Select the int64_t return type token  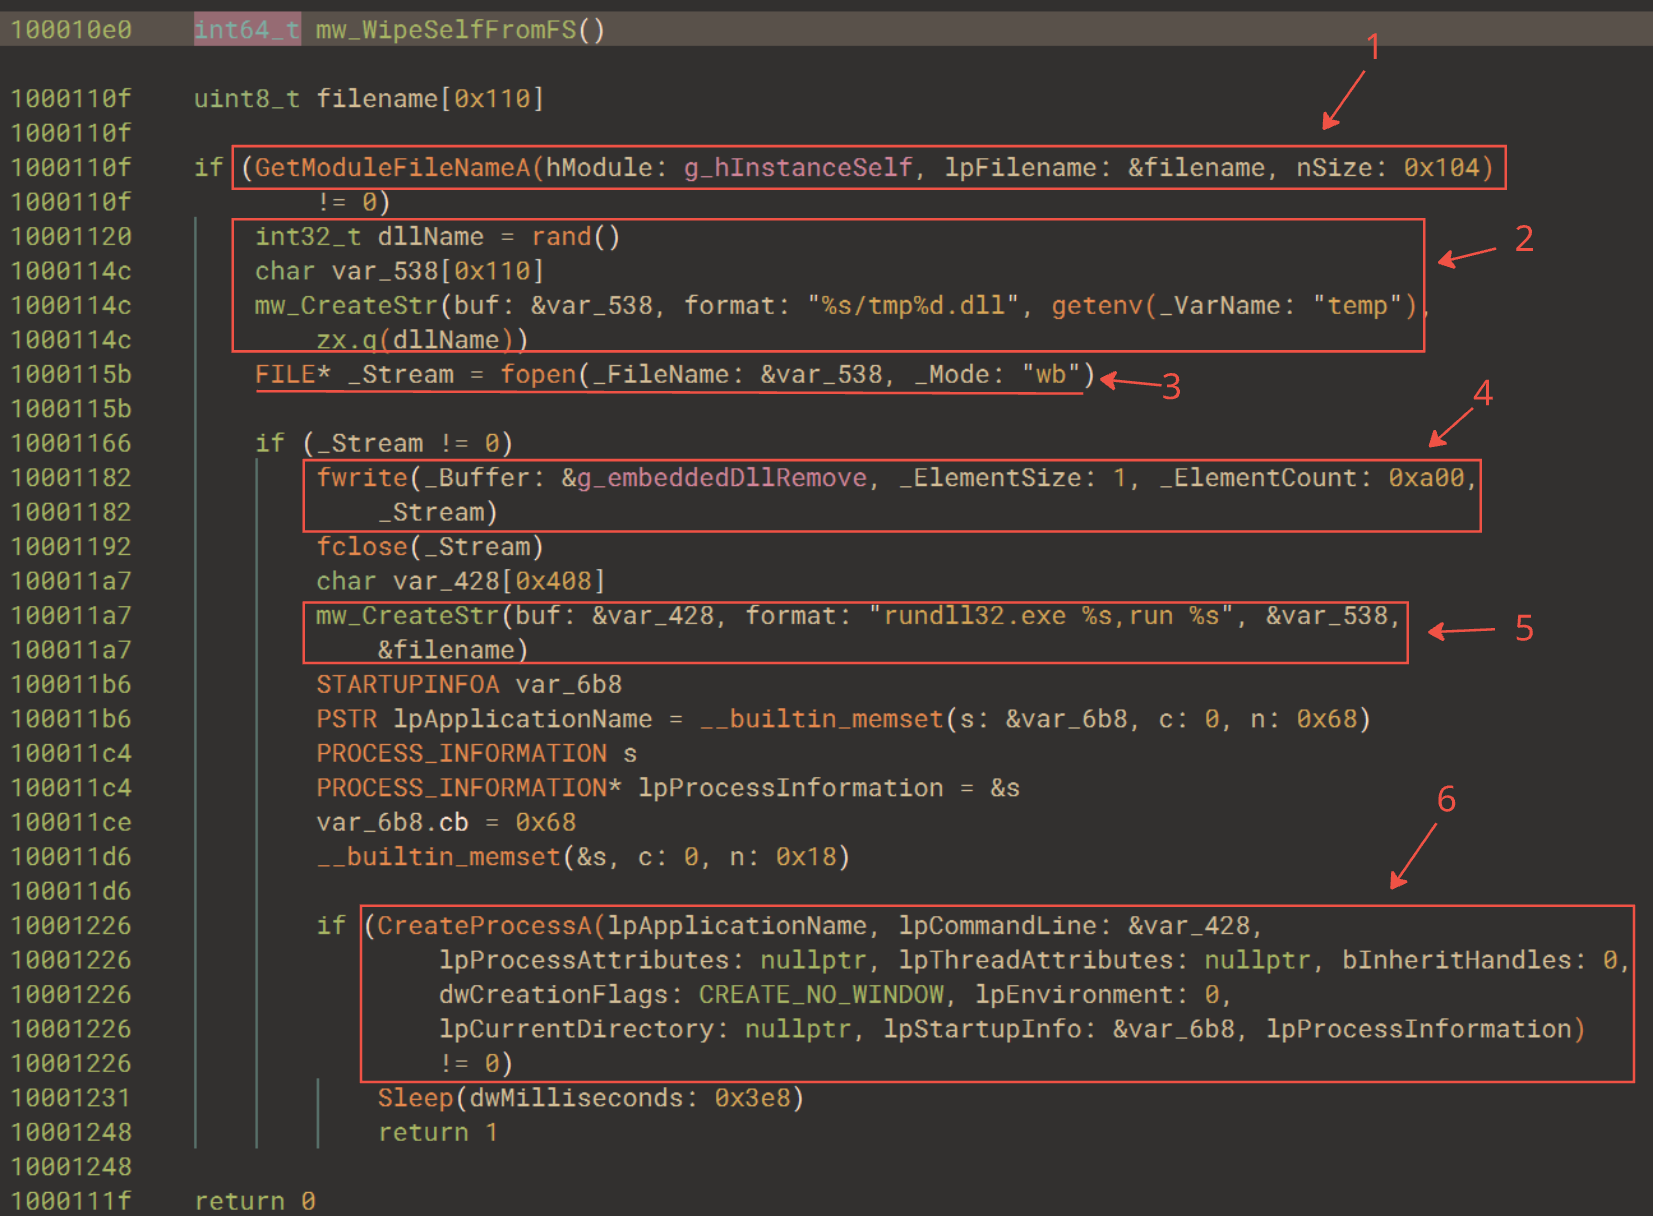246,30
